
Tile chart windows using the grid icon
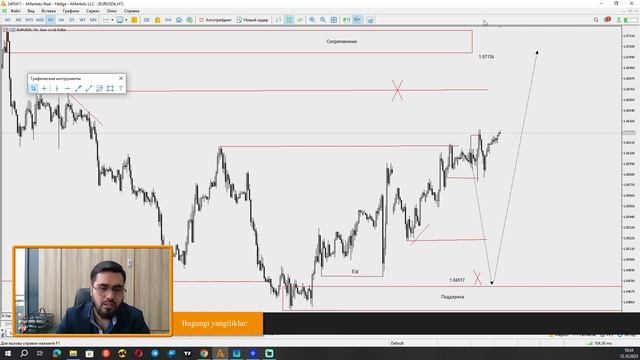[334, 20]
